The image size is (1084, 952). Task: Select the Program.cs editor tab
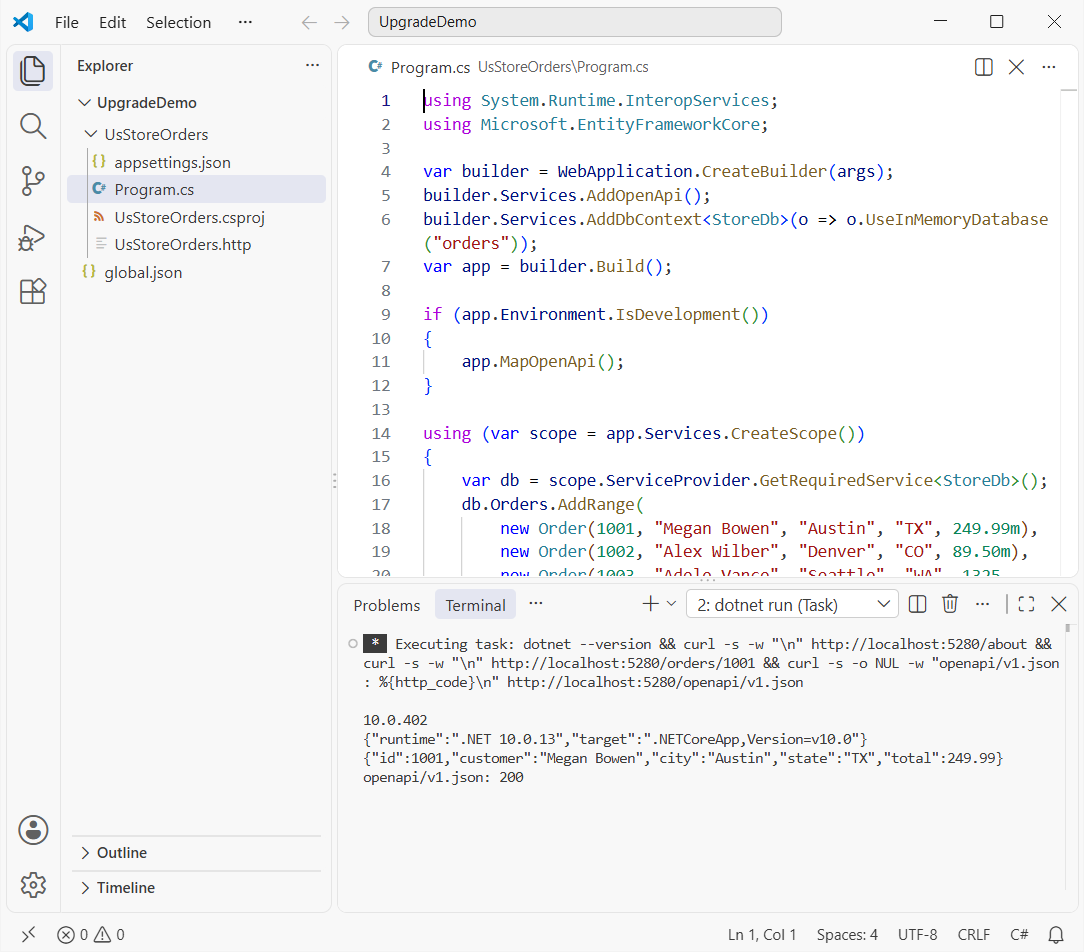[430, 67]
